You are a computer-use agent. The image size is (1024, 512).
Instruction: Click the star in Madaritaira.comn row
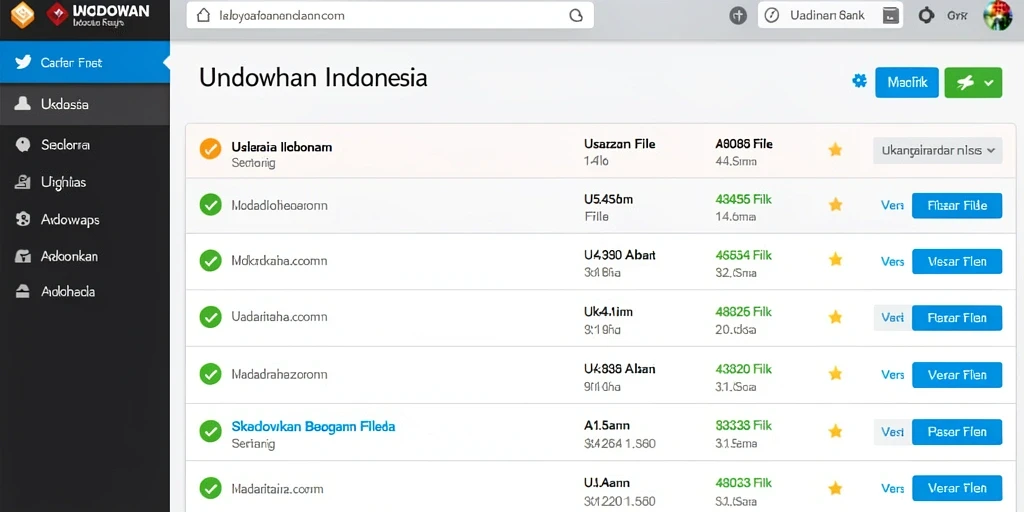tap(835, 488)
